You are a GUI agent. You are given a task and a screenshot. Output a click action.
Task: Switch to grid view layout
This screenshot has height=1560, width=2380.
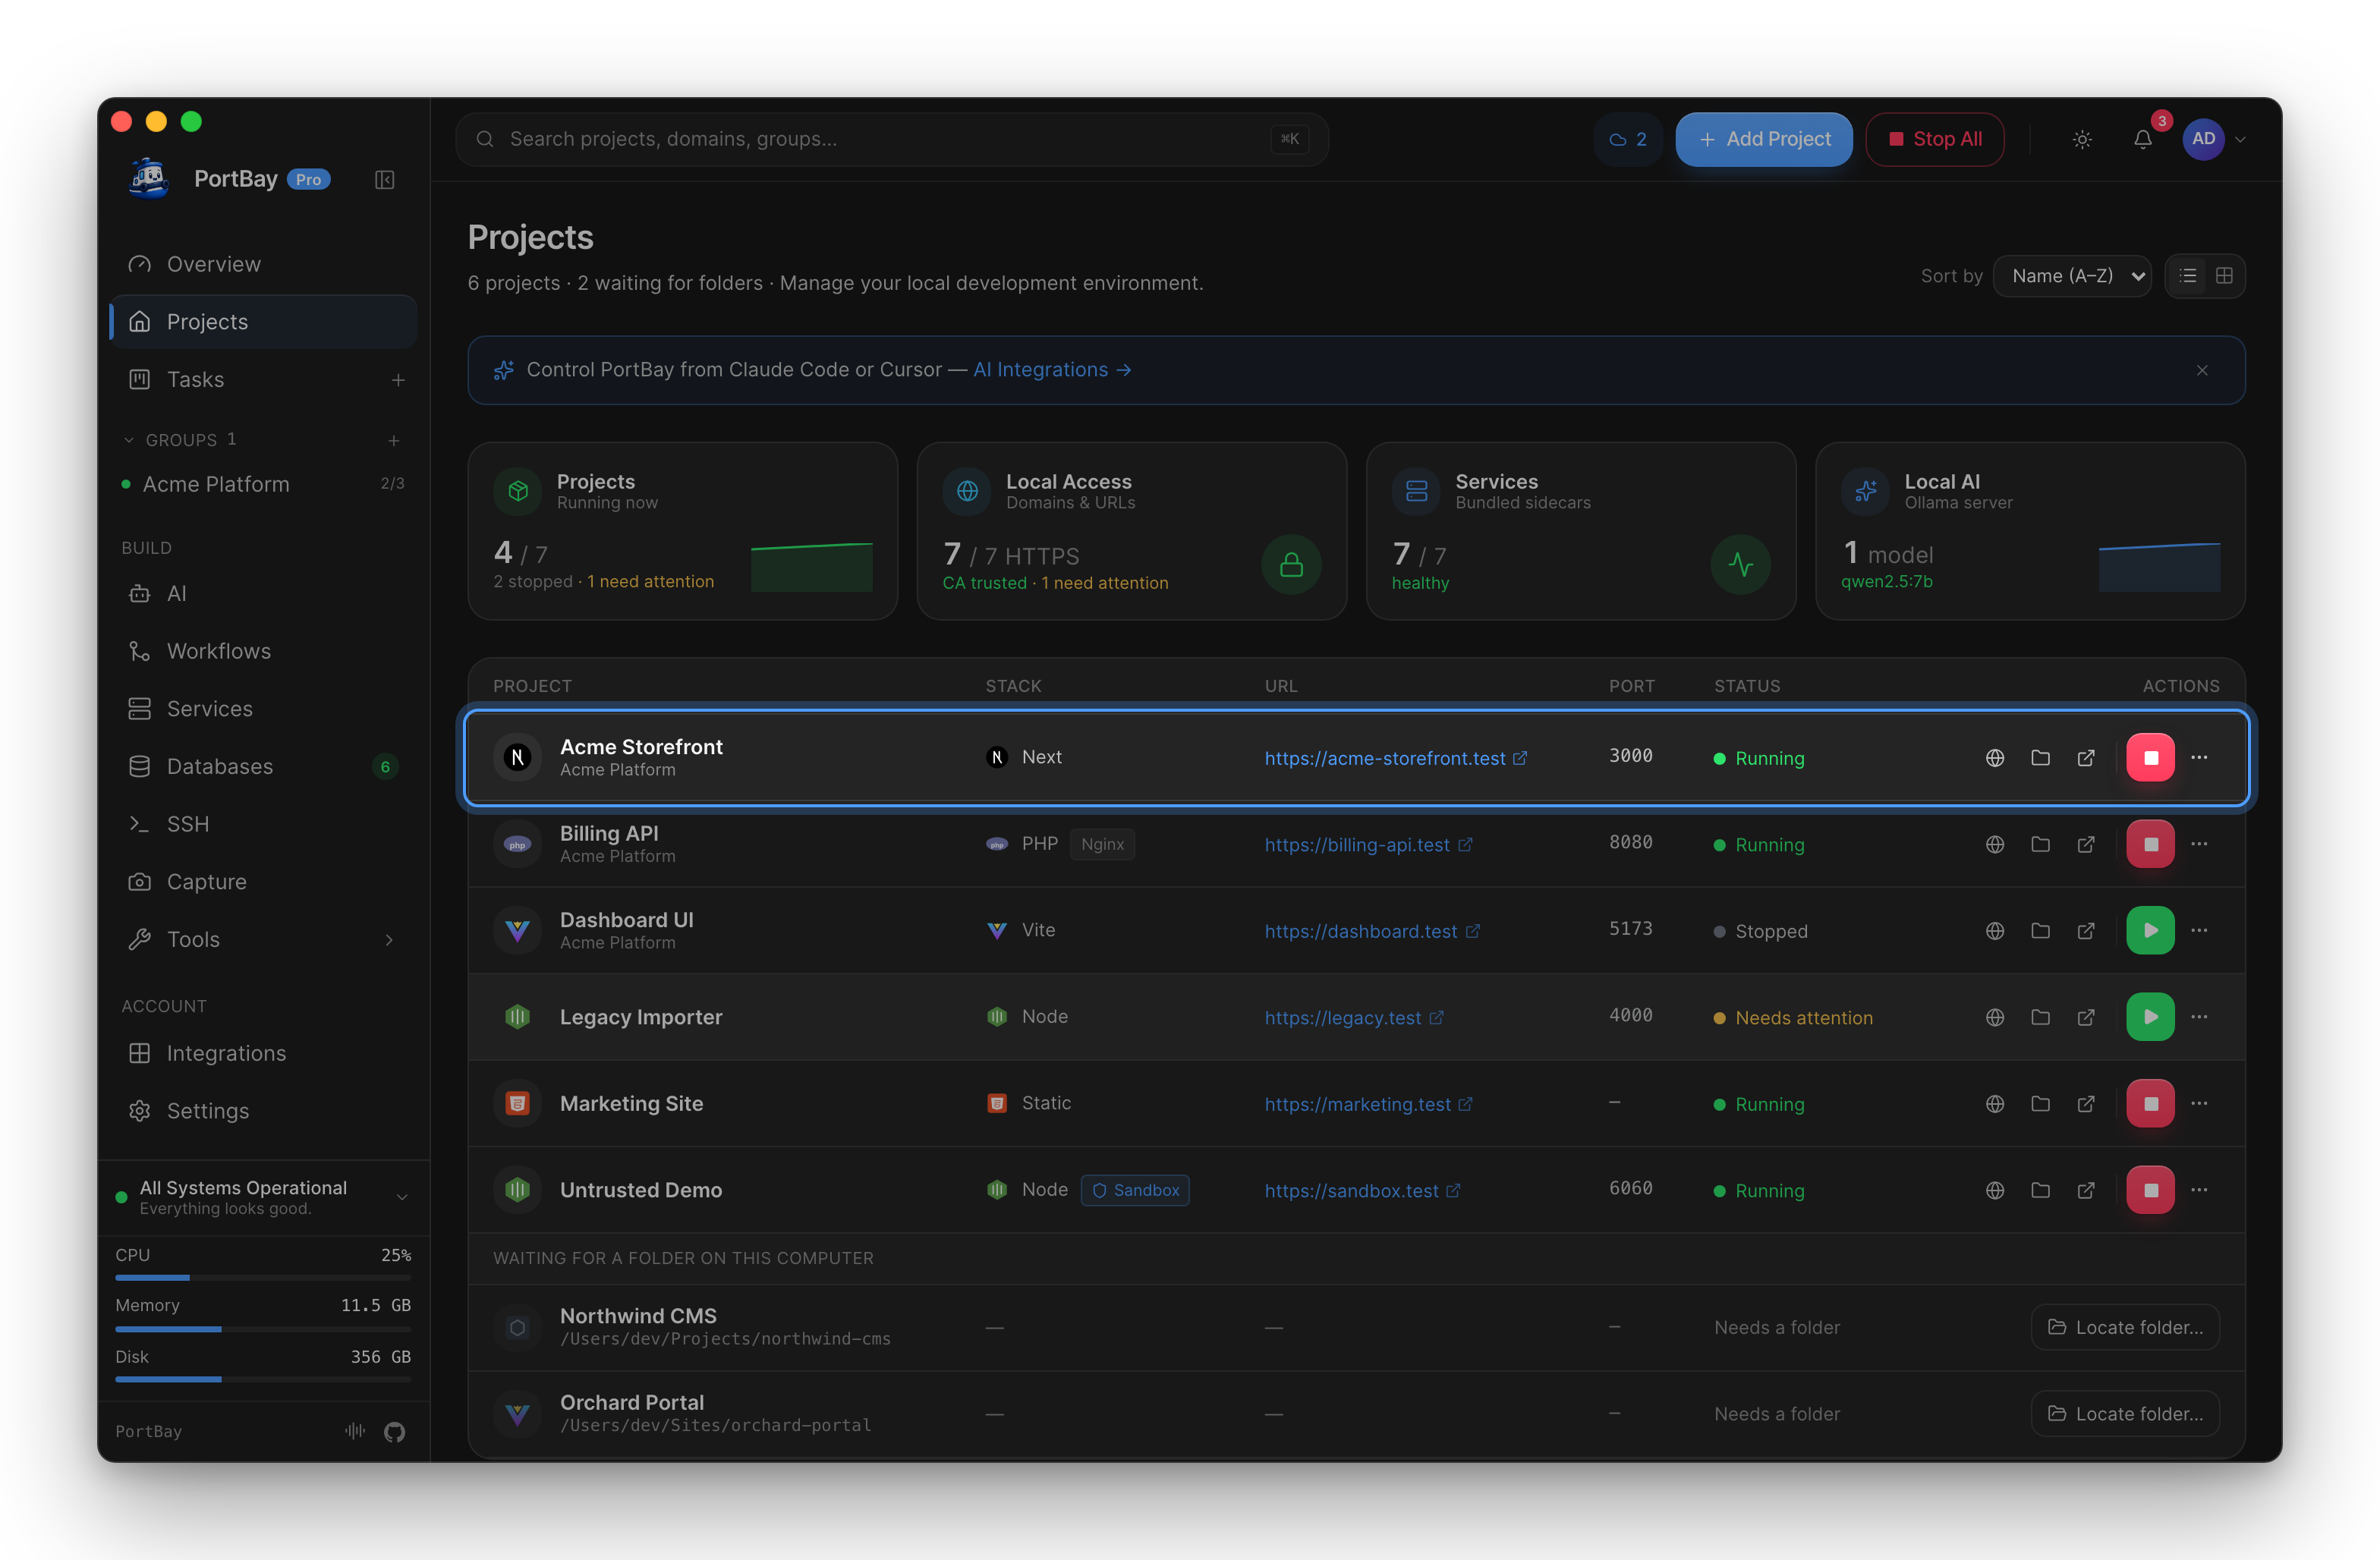[x=2224, y=276]
